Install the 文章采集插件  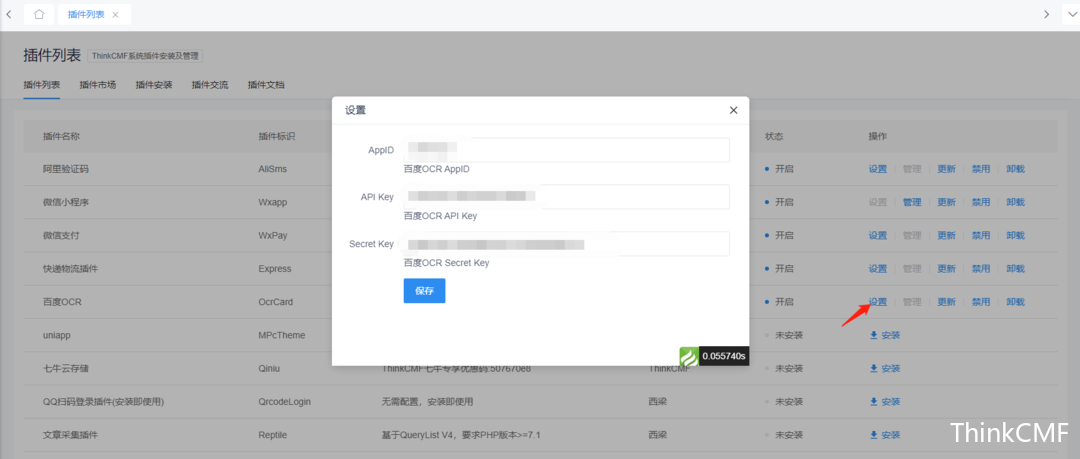(x=885, y=435)
